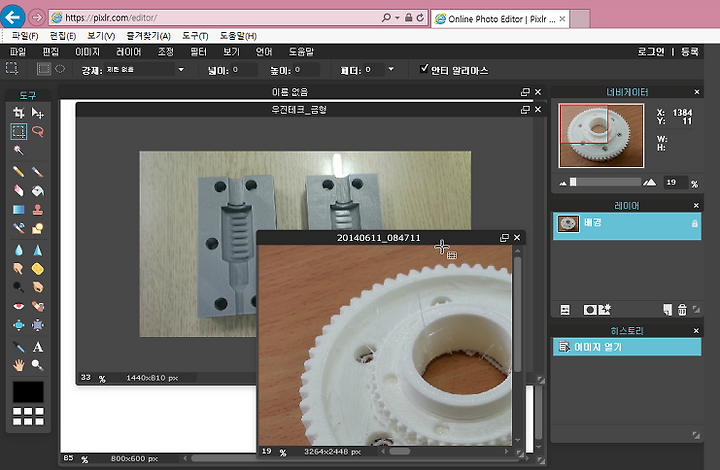This screenshot has height=470, width=720.
Task: Select the Paint Bucket tool
Action: click(38, 190)
